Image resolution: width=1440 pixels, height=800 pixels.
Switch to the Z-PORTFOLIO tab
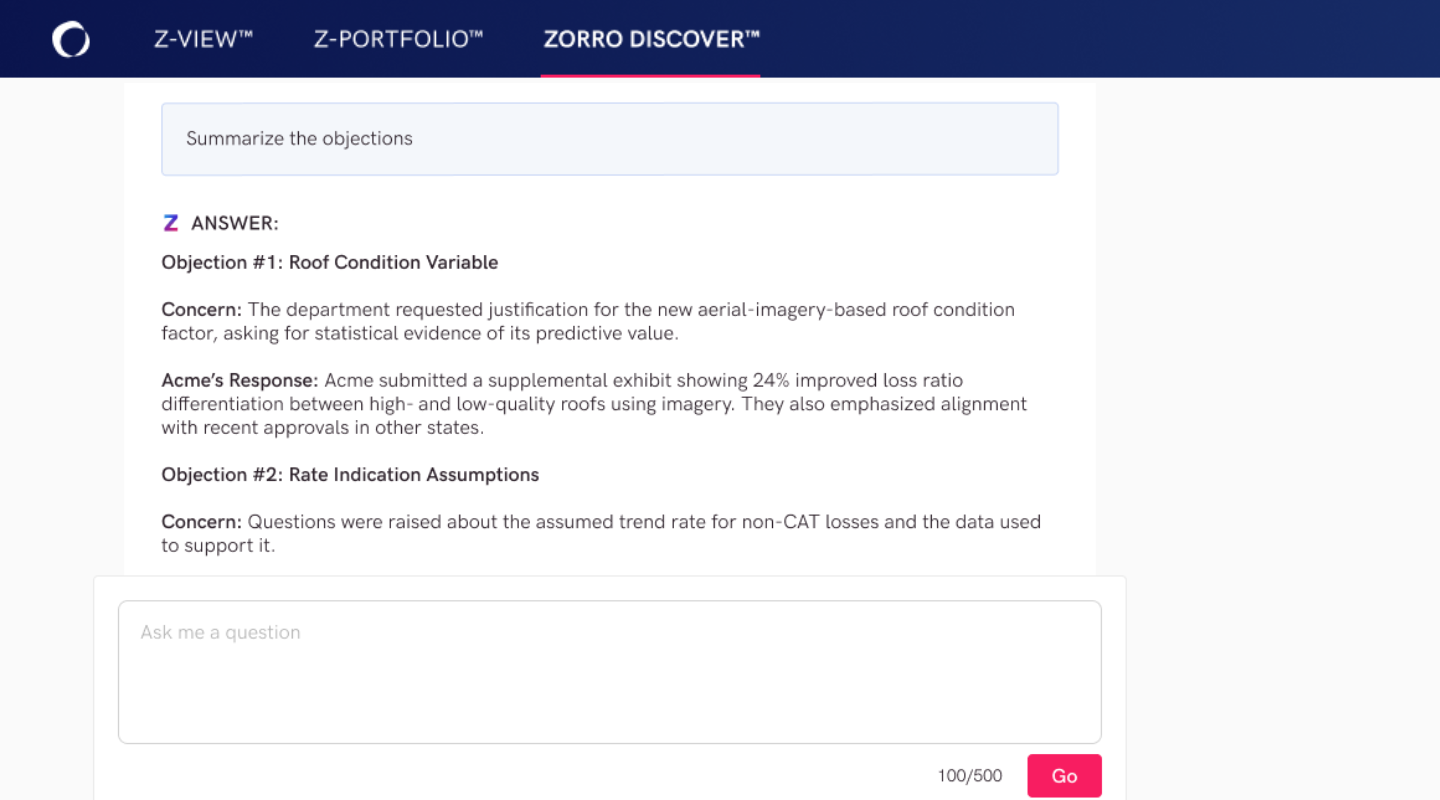(x=398, y=39)
